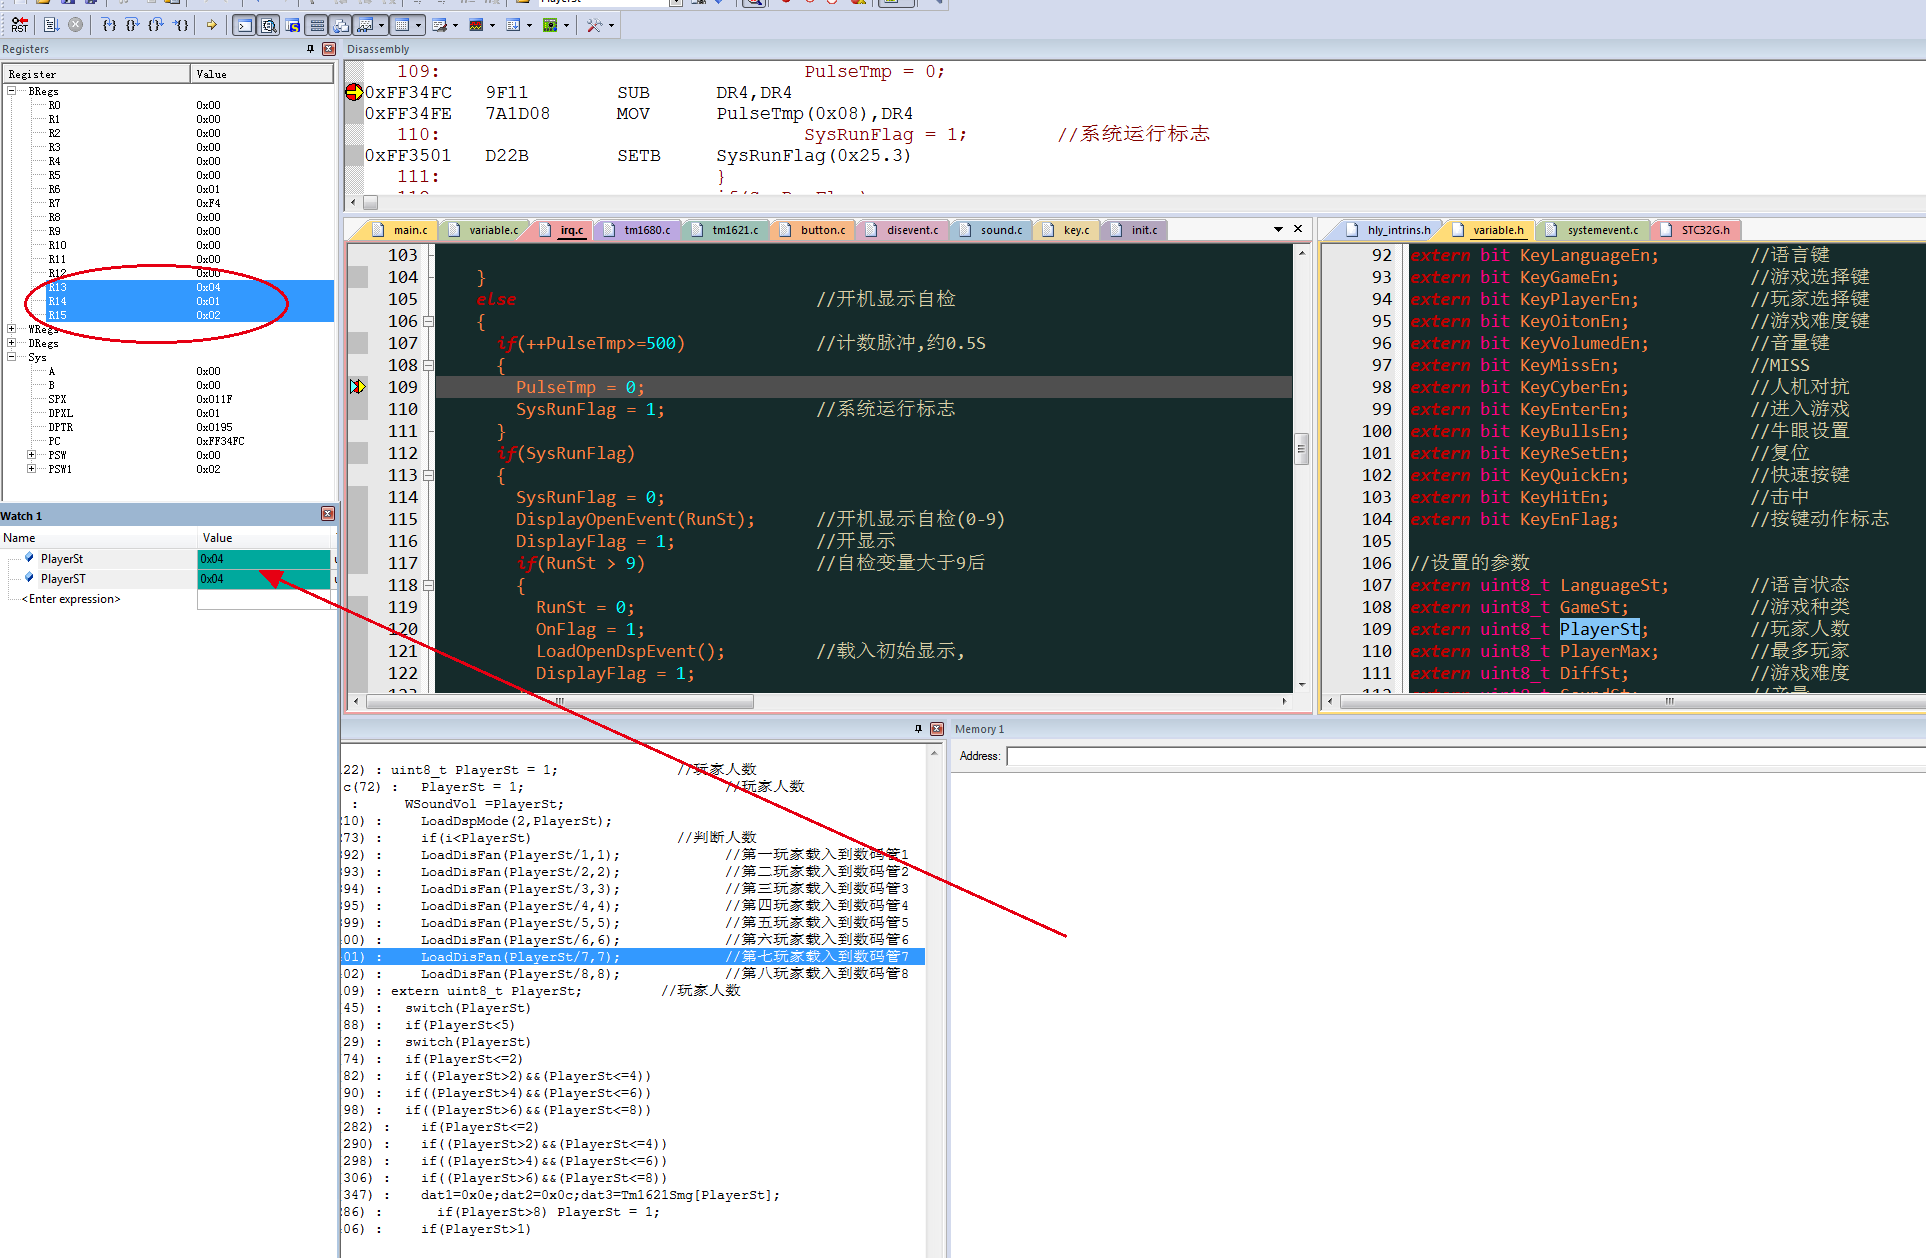Click the Step over icon
This screenshot has width=1926, height=1258.
pos(132,25)
